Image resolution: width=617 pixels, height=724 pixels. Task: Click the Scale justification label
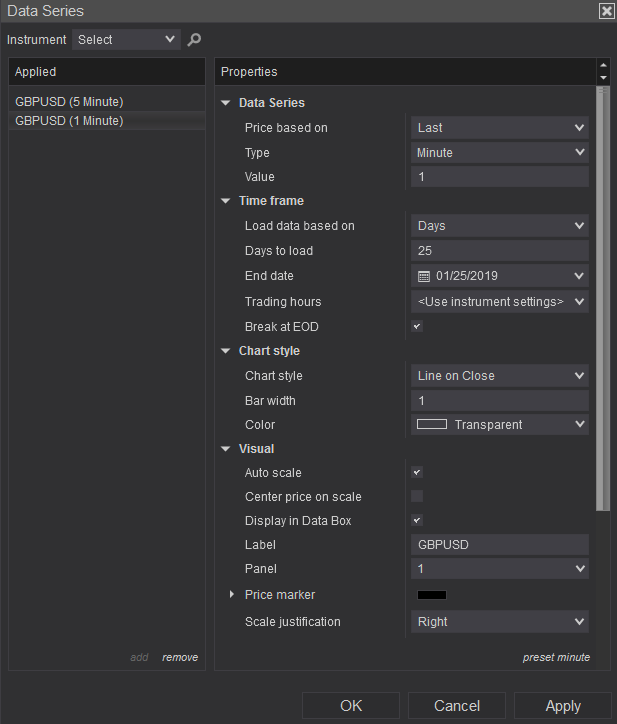tap(293, 622)
